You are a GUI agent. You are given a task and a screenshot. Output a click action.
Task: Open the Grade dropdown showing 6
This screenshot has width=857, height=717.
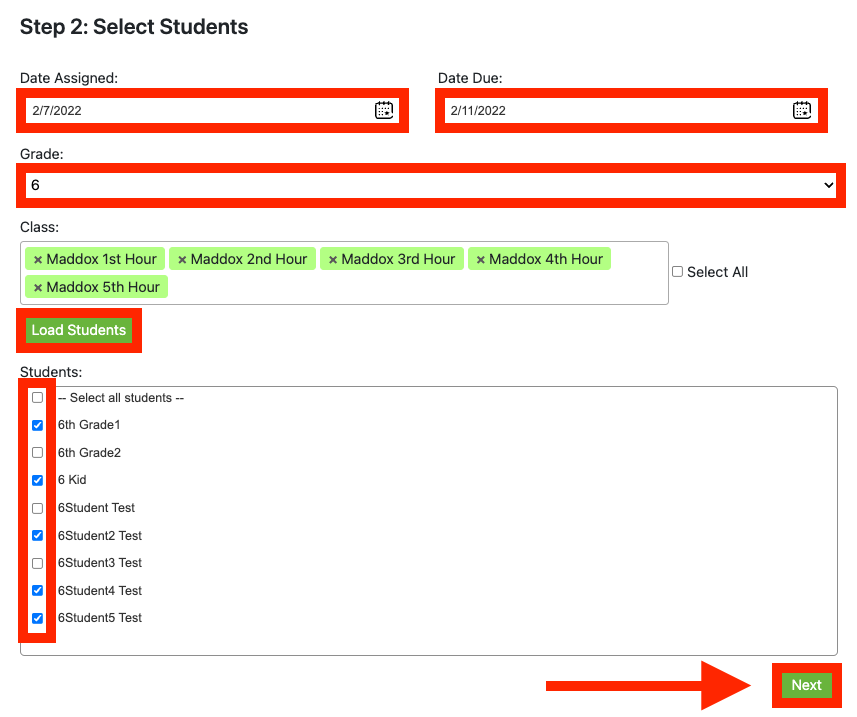[431, 185]
